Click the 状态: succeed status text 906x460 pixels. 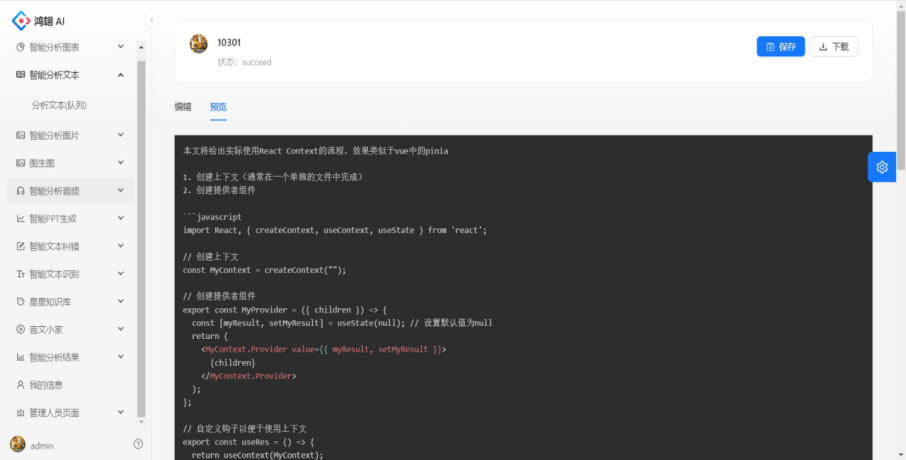pyautogui.click(x=244, y=62)
